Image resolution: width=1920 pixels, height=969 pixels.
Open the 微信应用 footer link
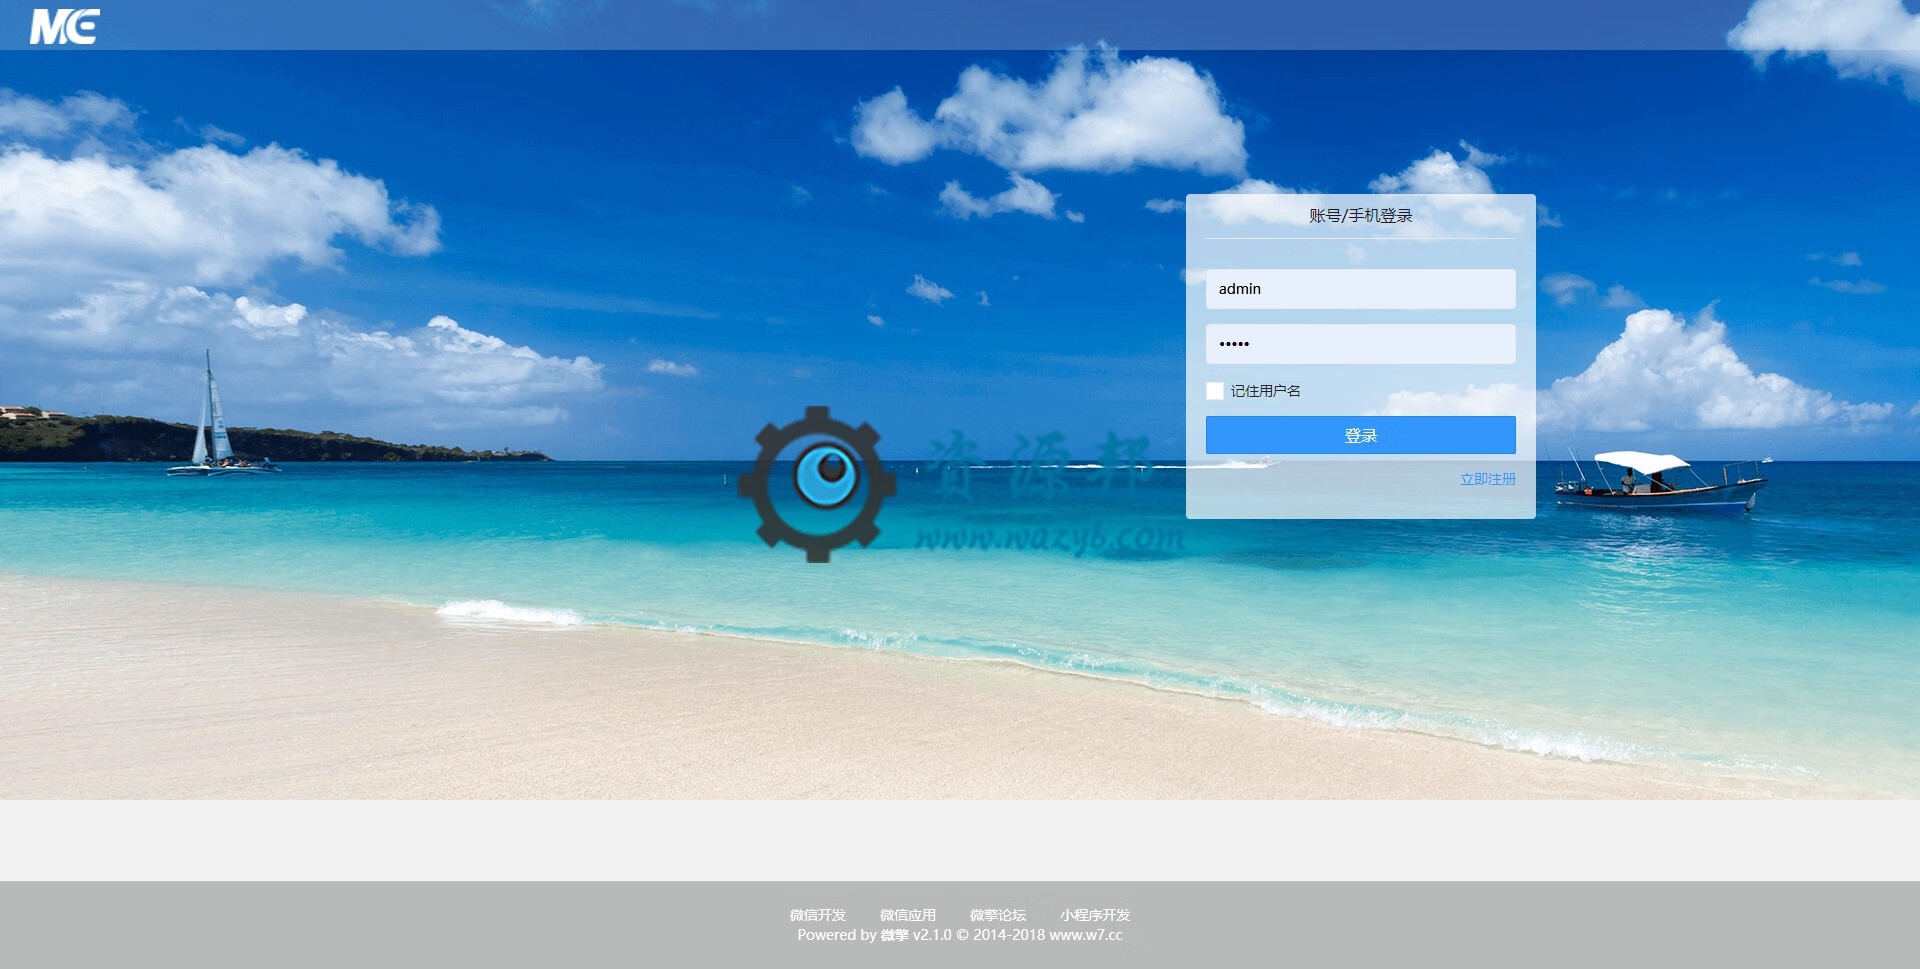click(x=907, y=915)
